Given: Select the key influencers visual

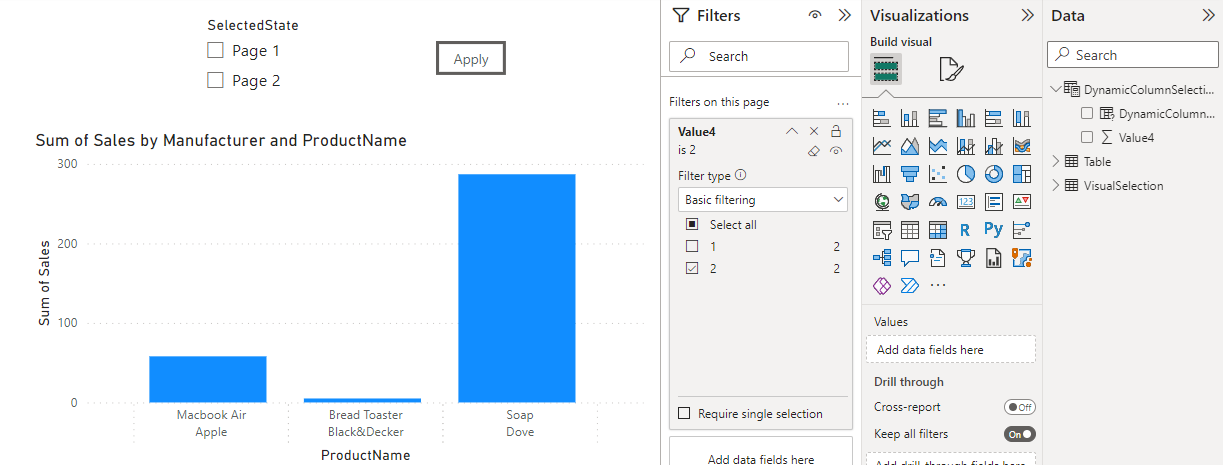Looking at the screenshot, I should click(x=1022, y=230).
